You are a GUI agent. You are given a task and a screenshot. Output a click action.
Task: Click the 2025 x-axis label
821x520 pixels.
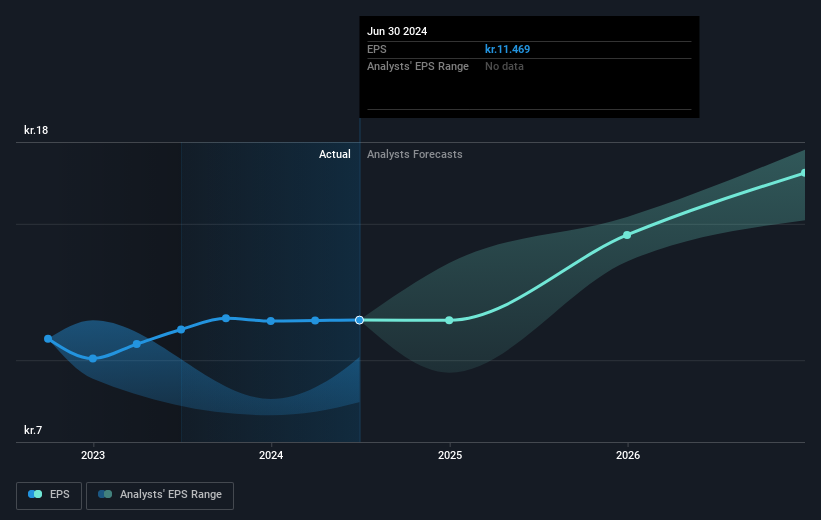(450, 455)
